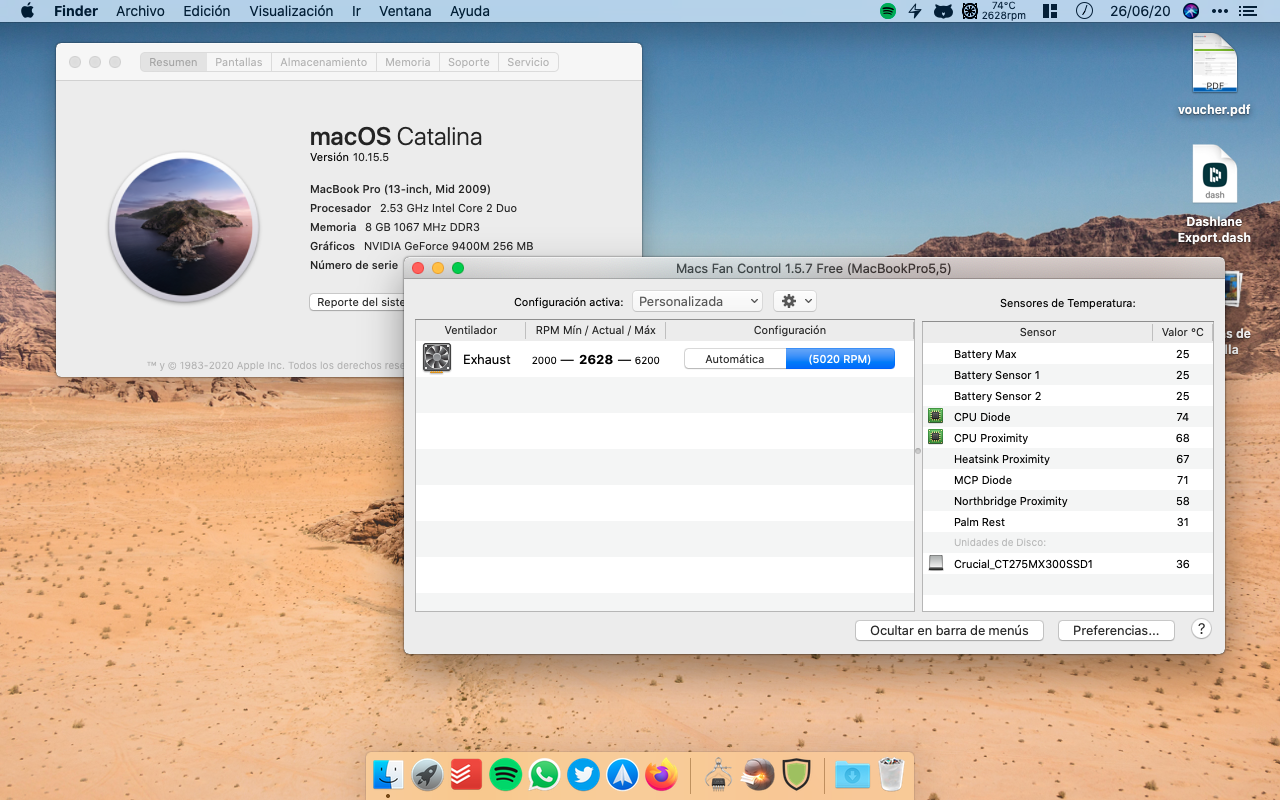Screen dimensions: 1280x800
Task: Click the Ocultar en barra de menús button
Action: [x=949, y=630]
